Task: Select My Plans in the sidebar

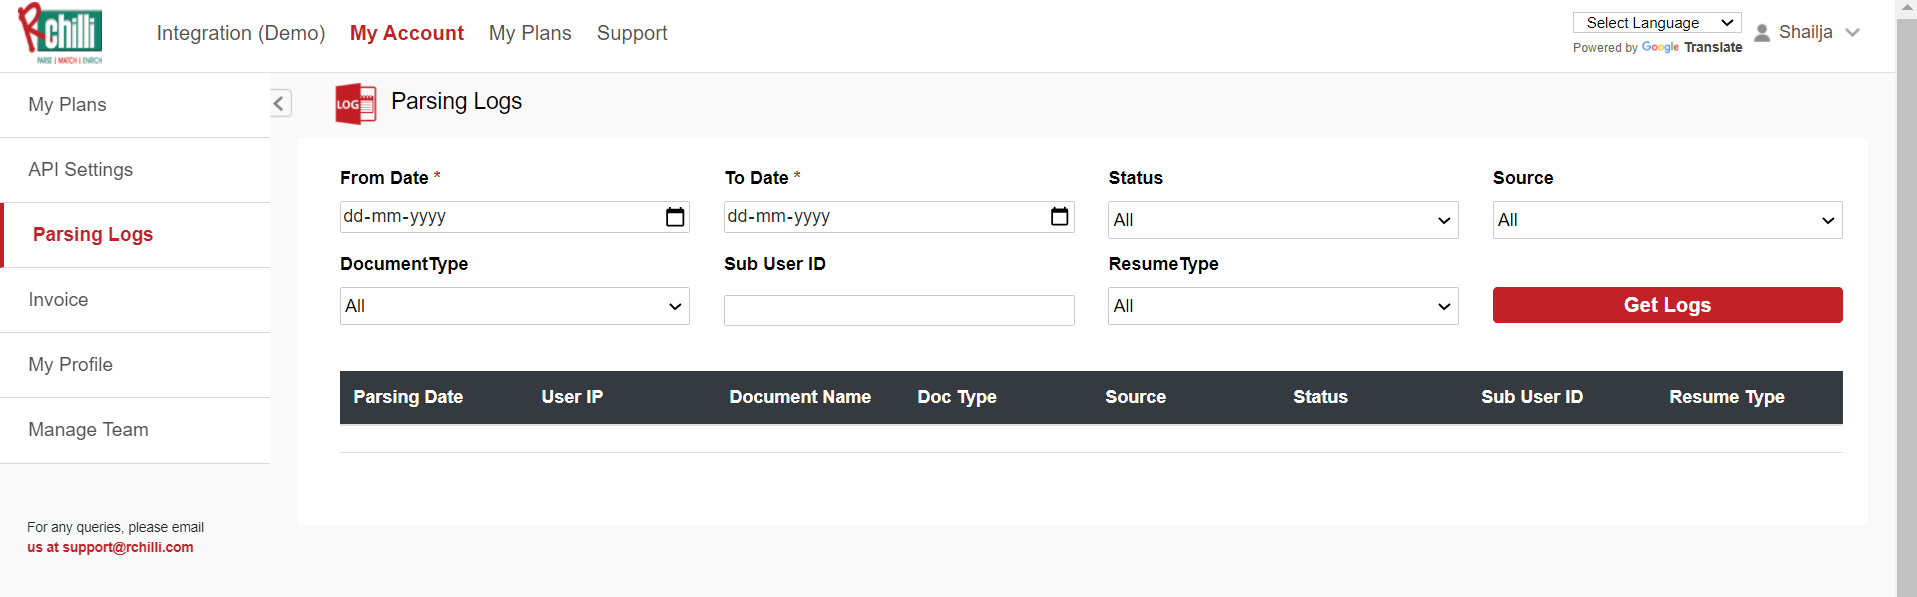Action: 135,105
